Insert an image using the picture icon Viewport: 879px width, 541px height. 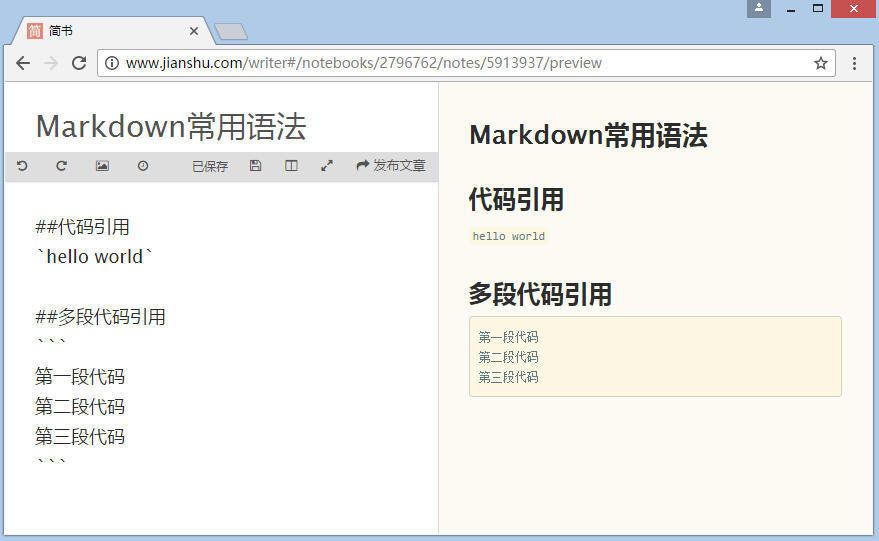(102, 166)
